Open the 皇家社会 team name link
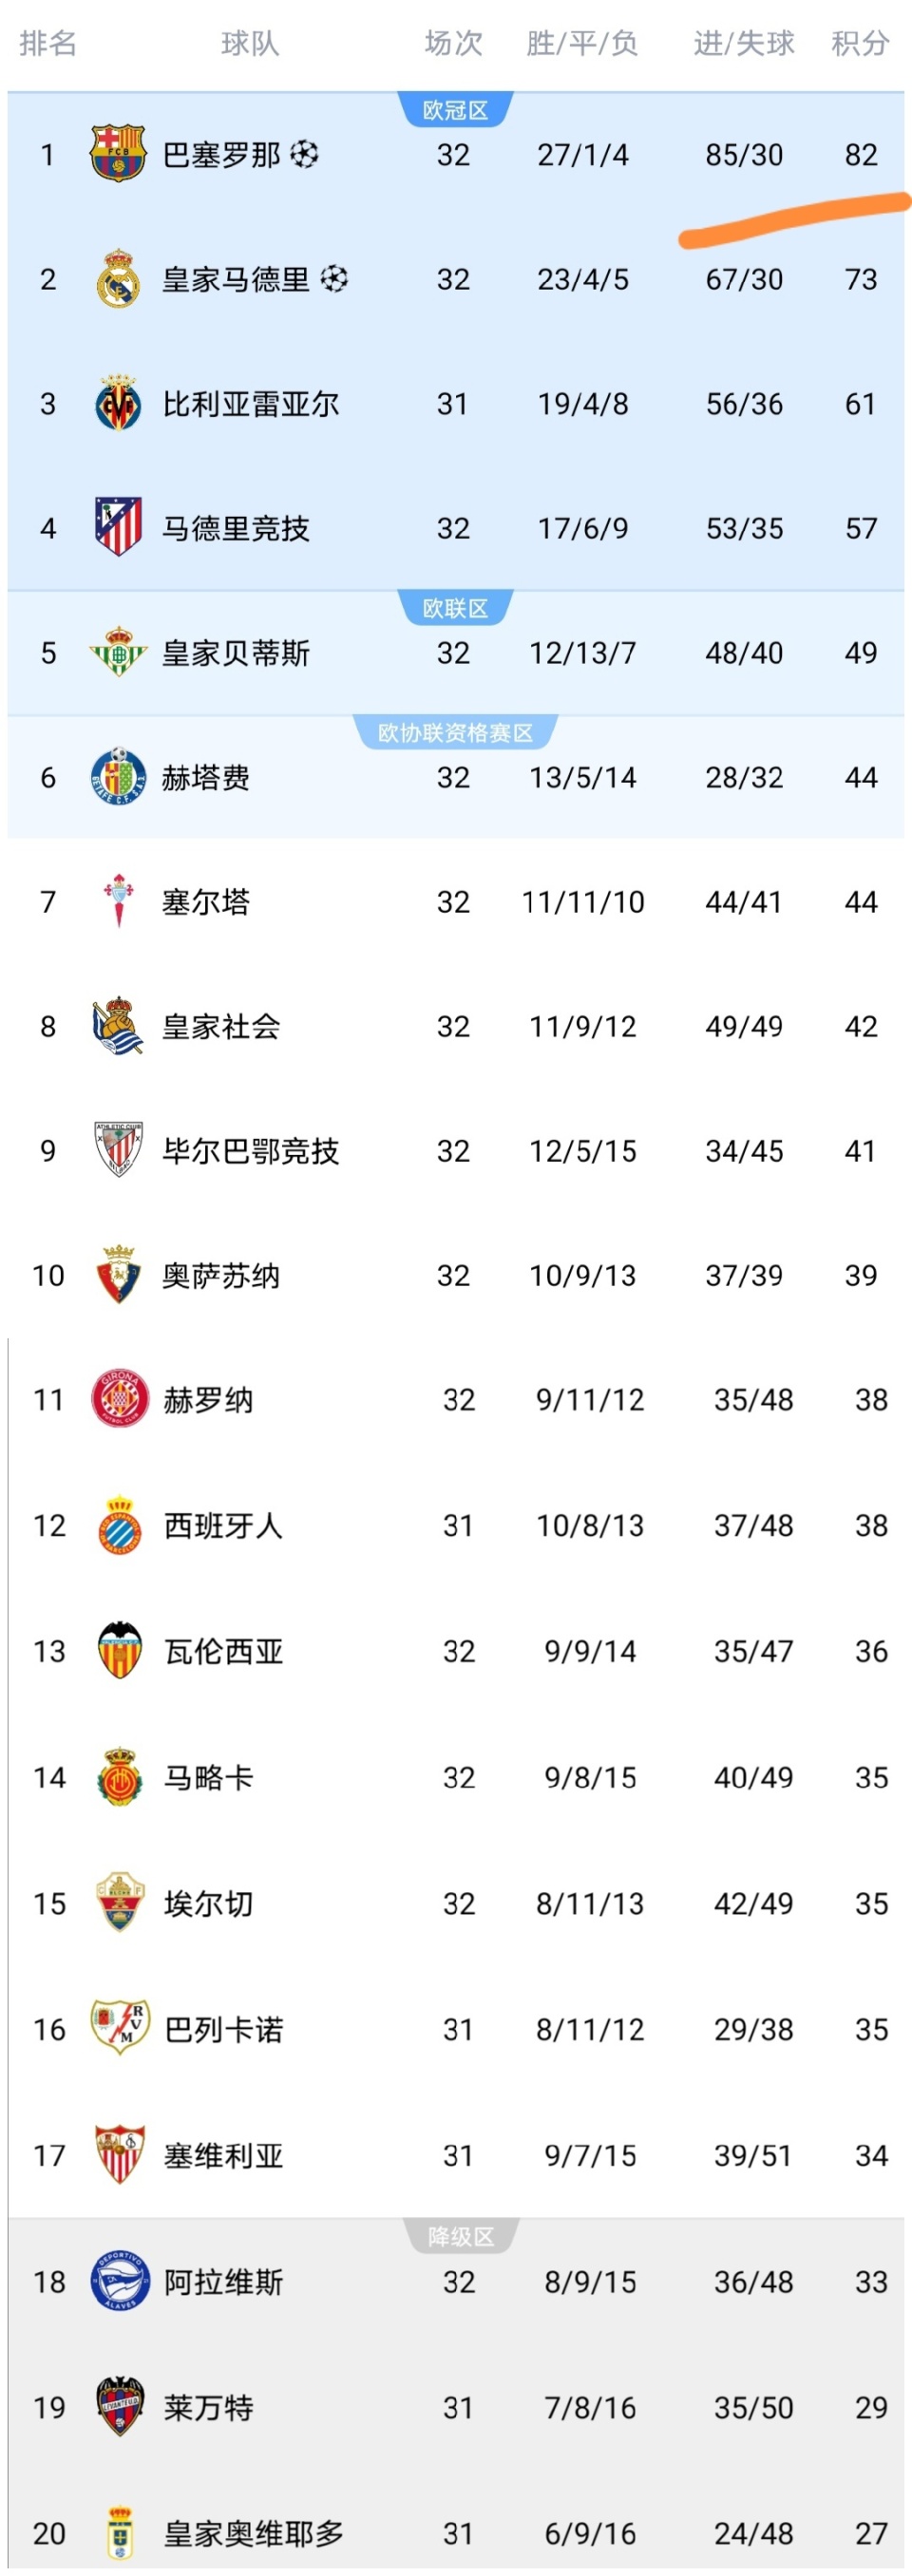Screen dimensions: 912x2576 click(221, 1026)
